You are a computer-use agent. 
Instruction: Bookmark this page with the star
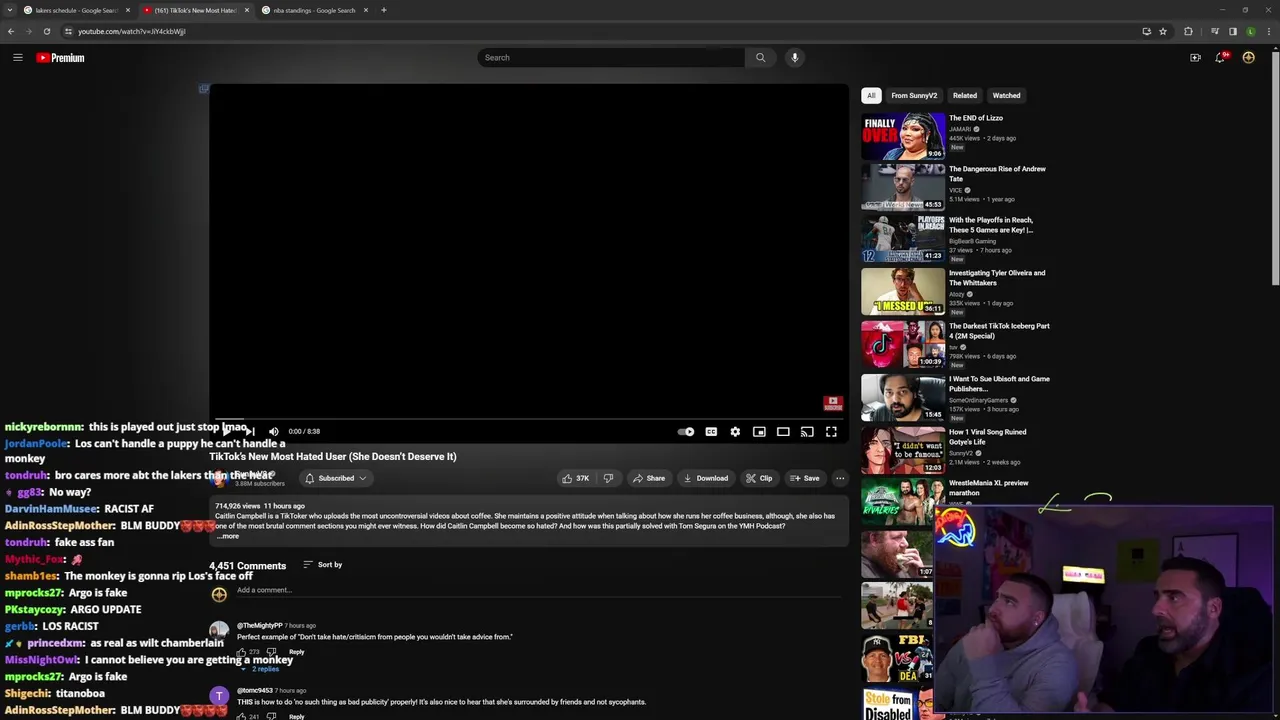point(1163,31)
